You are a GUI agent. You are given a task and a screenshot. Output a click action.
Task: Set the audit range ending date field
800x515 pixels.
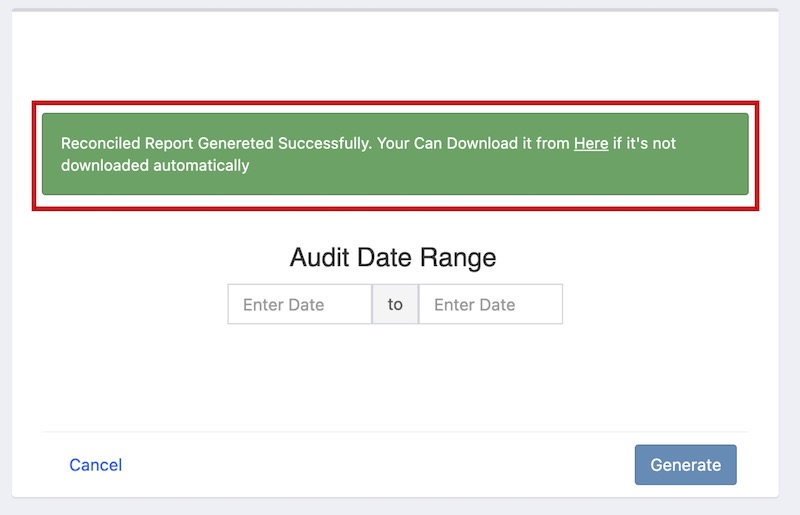tap(490, 305)
